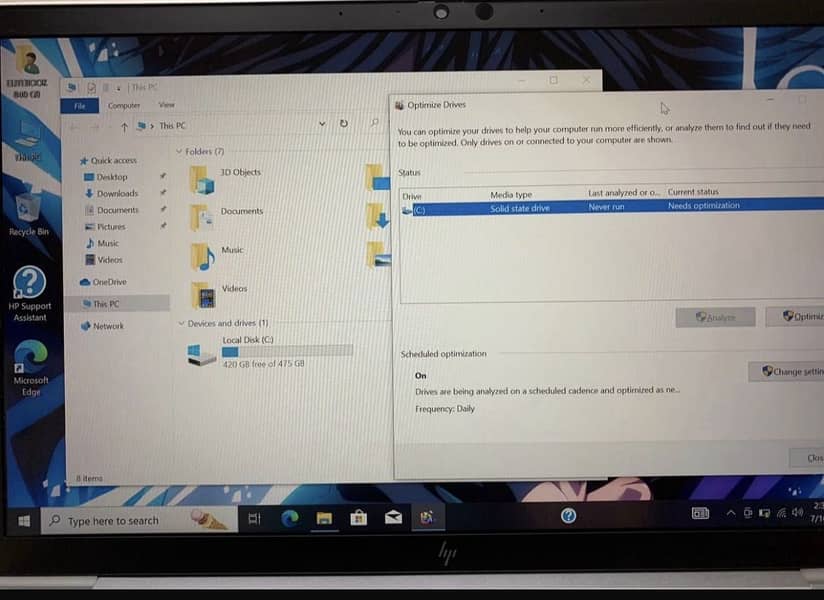
Task: Open File Explorer from the taskbar
Action: [324, 519]
